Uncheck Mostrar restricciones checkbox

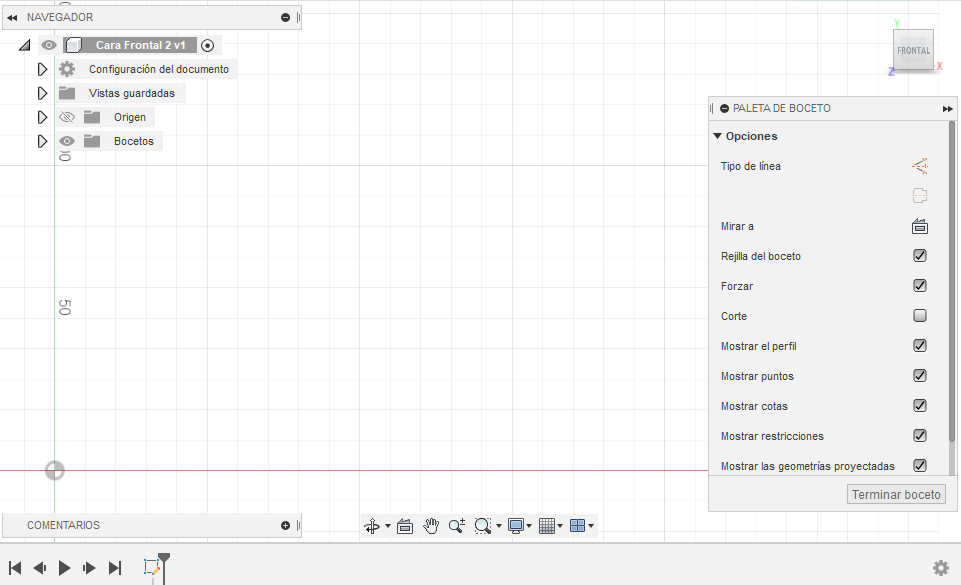[x=920, y=436]
